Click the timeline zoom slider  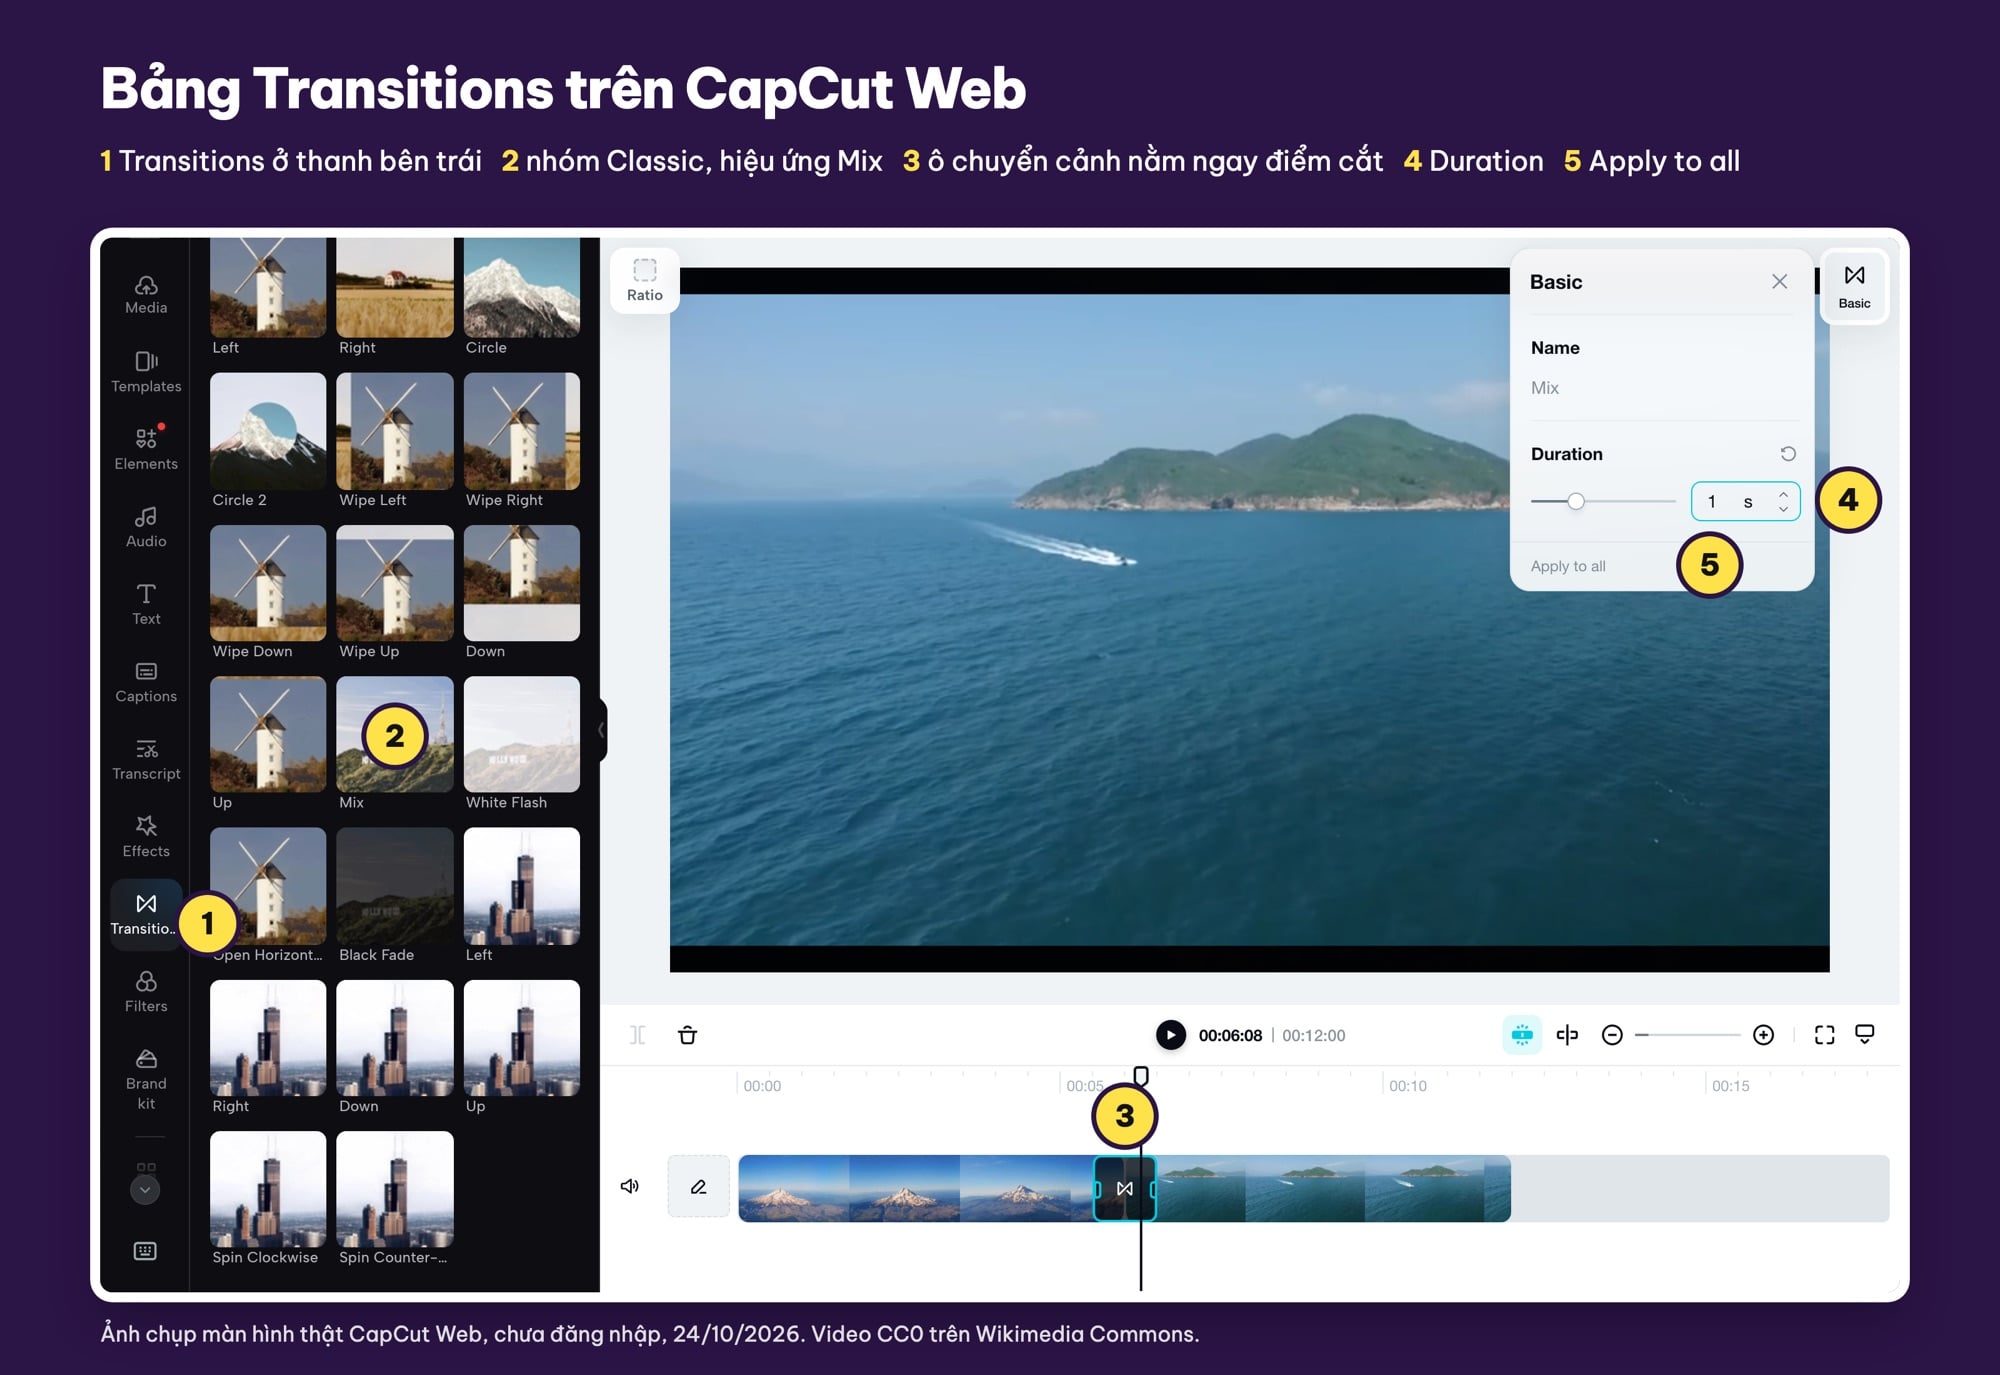pos(1688,1035)
